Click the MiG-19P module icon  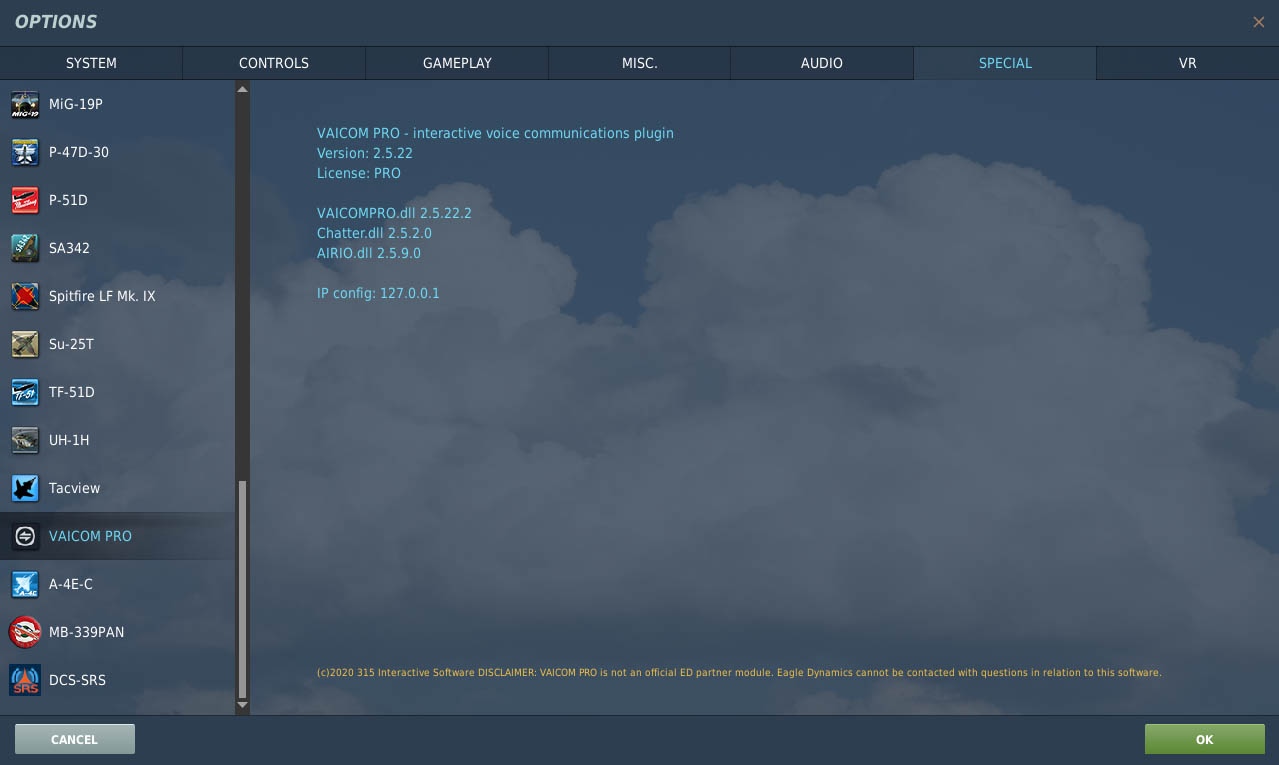coord(25,104)
